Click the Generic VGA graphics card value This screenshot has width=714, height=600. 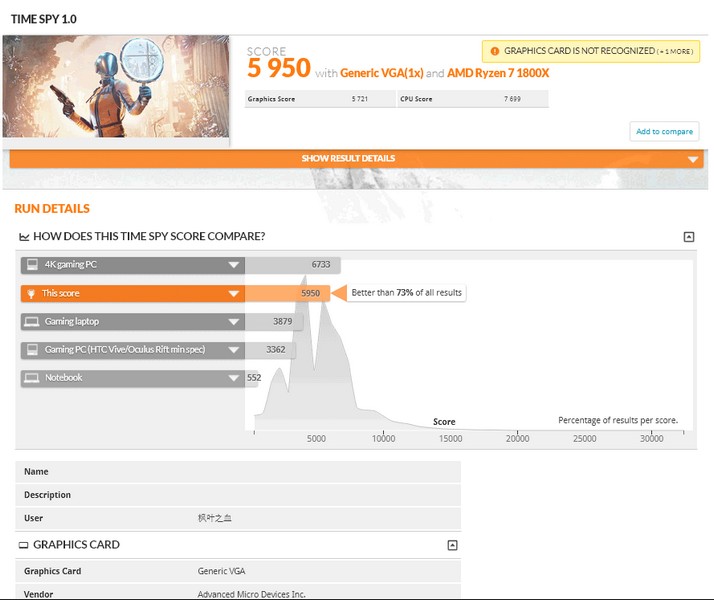click(x=221, y=571)
